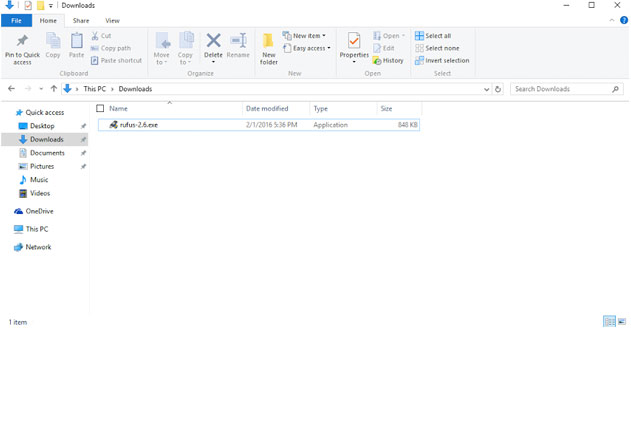Viewport: 631px width, 444px height.
Task: Open Desktop in navigation pane
Action: pyautogui.click(x=42, y=126)
